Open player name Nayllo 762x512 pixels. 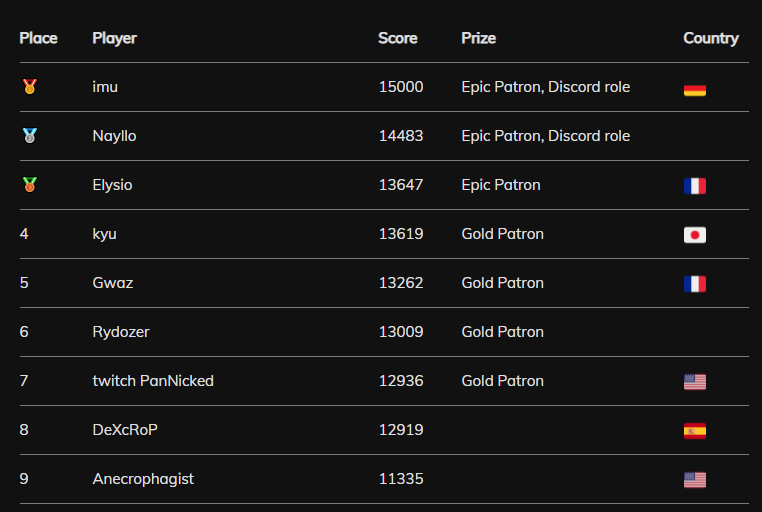[114, 136]
